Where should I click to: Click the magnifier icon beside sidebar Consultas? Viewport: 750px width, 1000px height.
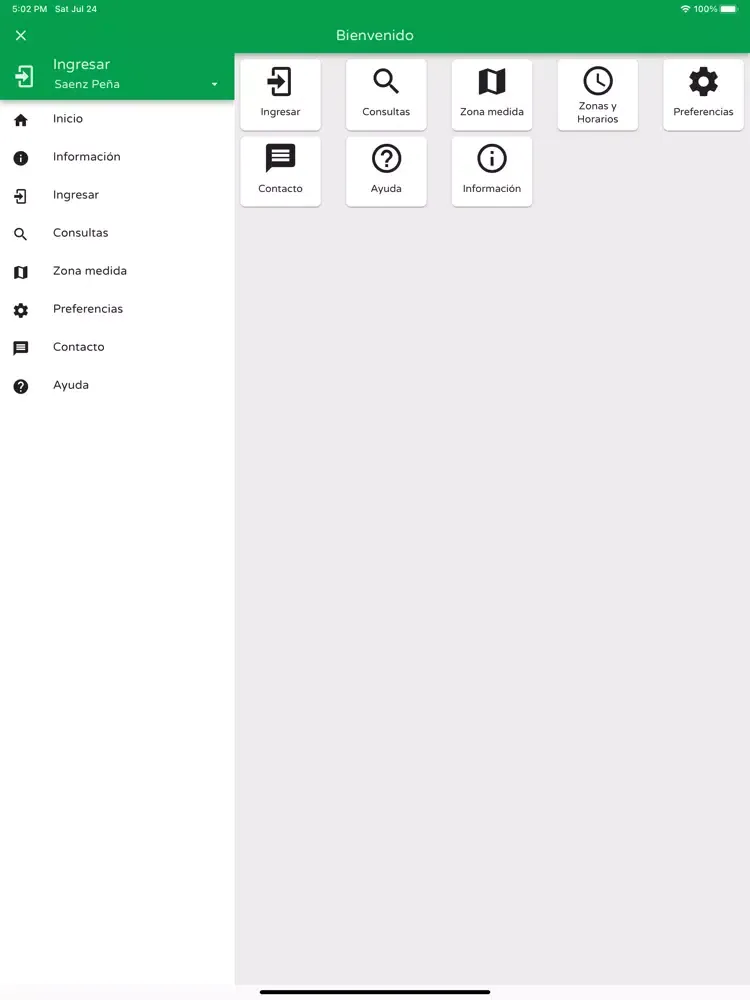20,234
